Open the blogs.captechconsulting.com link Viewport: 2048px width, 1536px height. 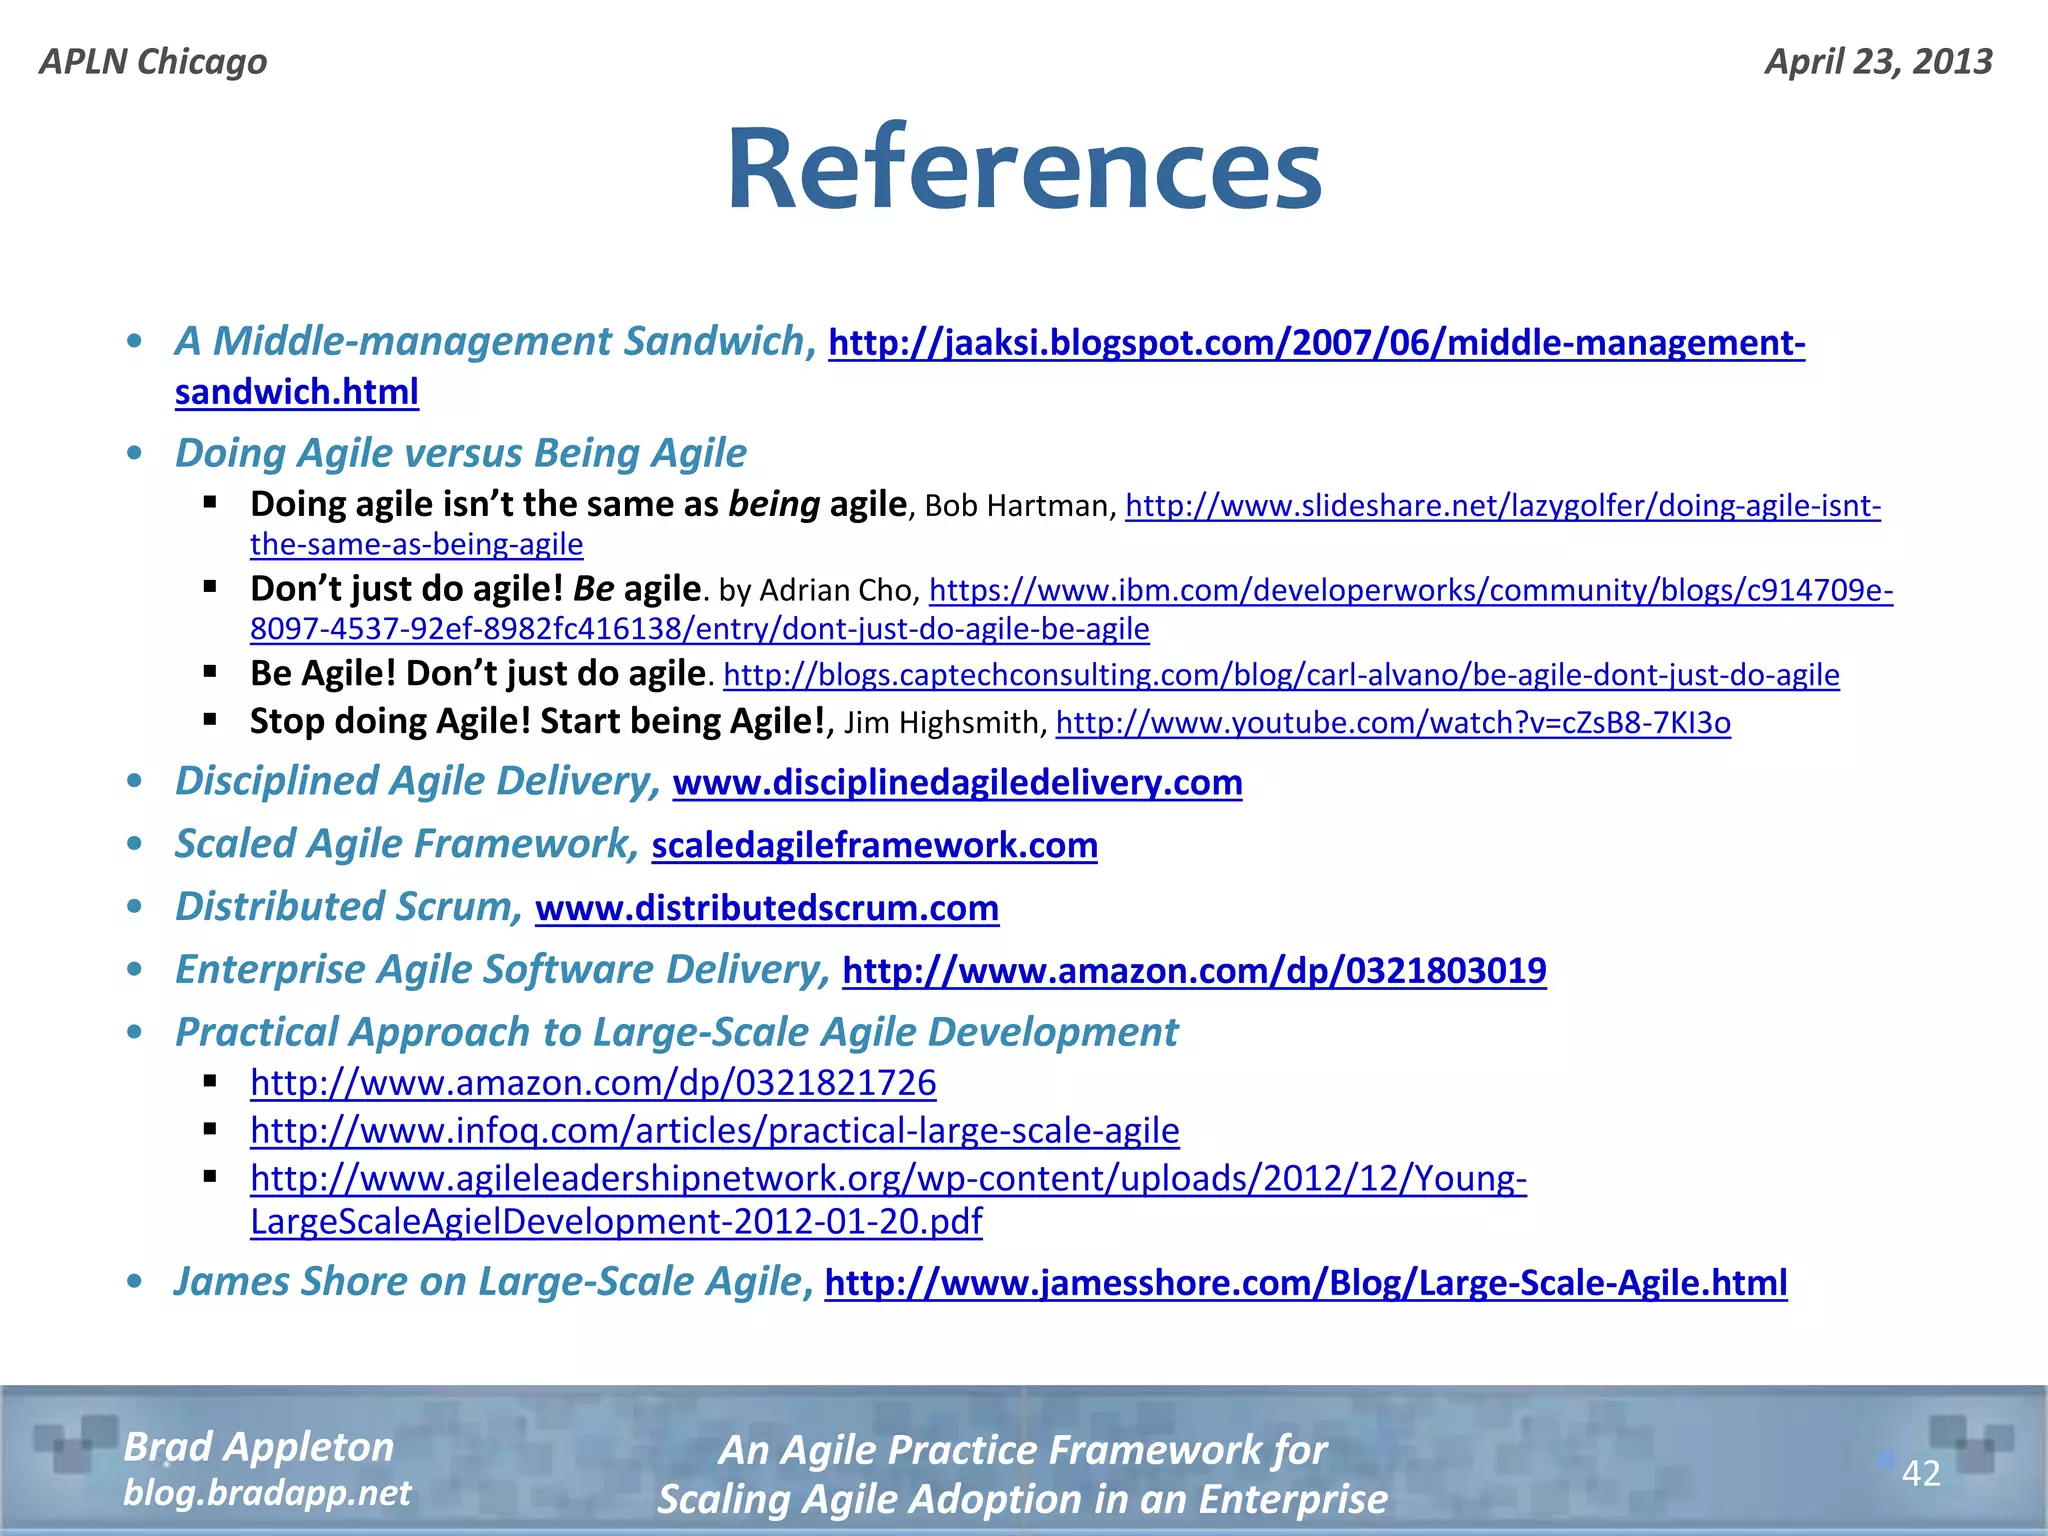click(x=1280, y=675)
